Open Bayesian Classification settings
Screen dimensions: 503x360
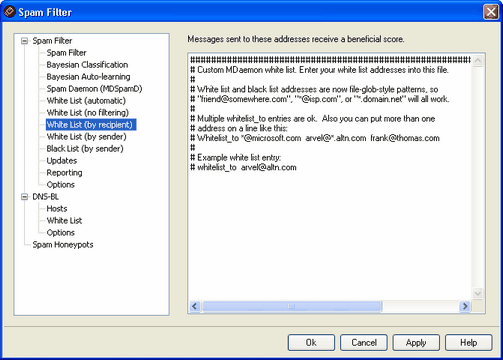point(87,65)
